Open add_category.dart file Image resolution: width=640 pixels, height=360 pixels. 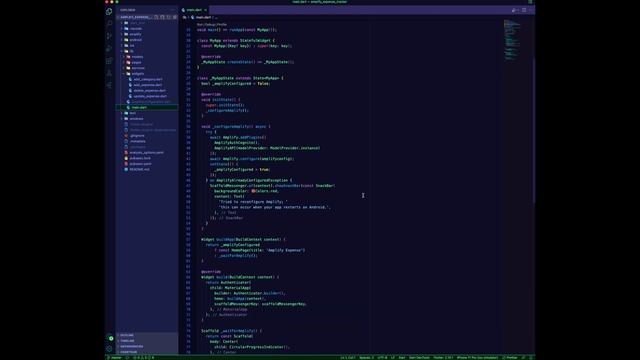point(148,79)
